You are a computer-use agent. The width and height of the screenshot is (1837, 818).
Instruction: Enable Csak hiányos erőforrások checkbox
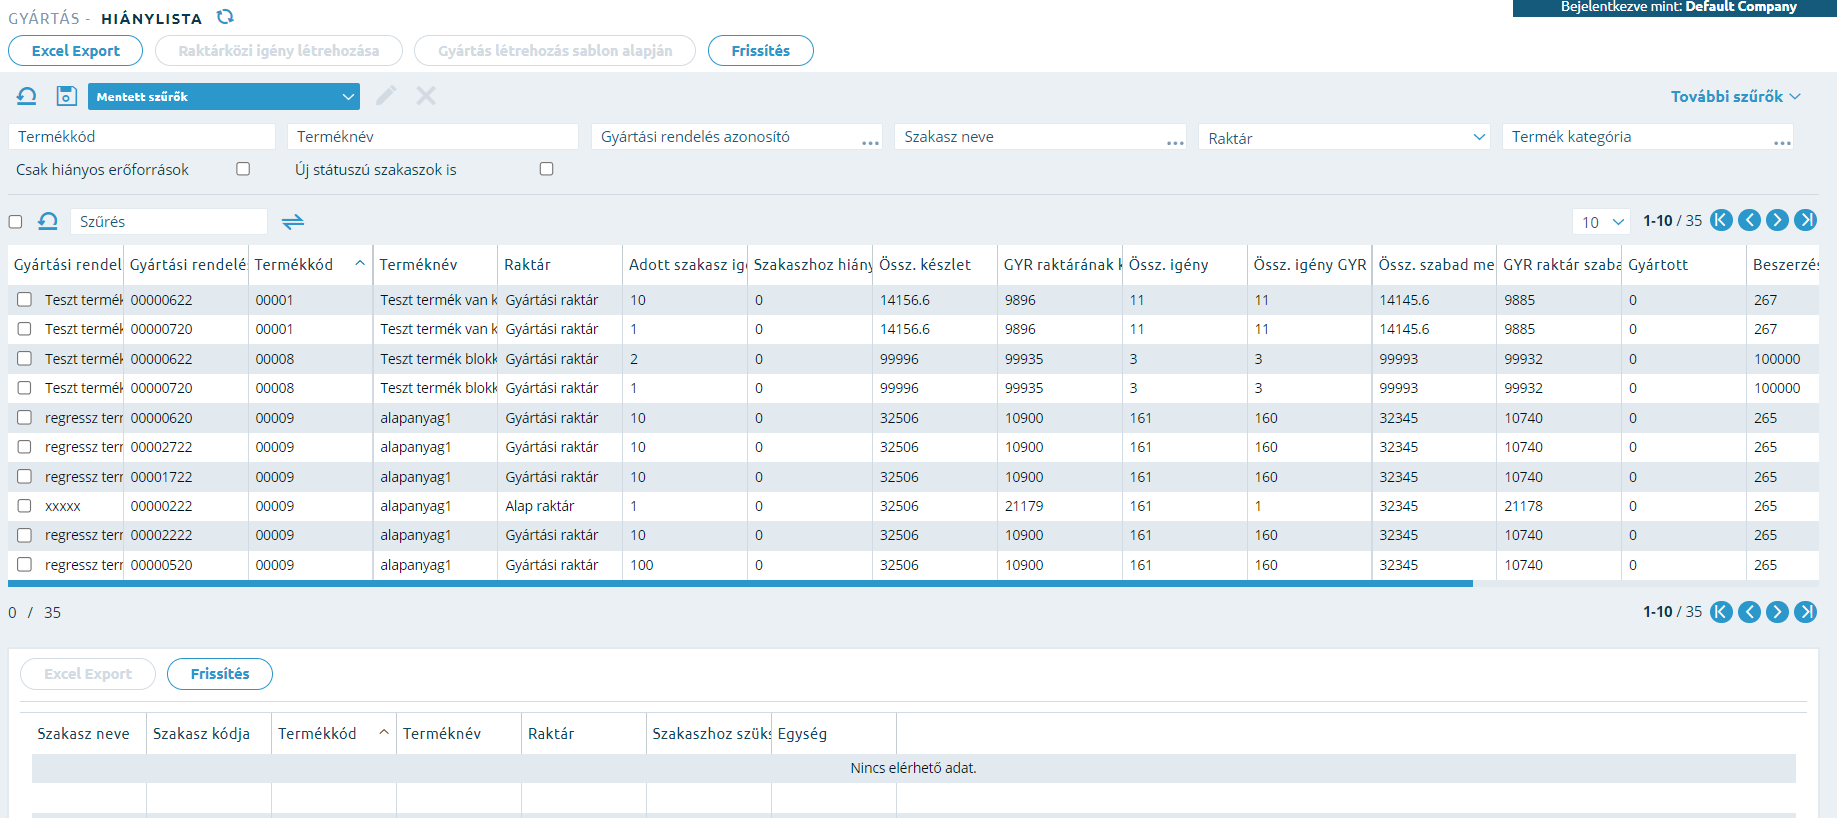(243, 169)
